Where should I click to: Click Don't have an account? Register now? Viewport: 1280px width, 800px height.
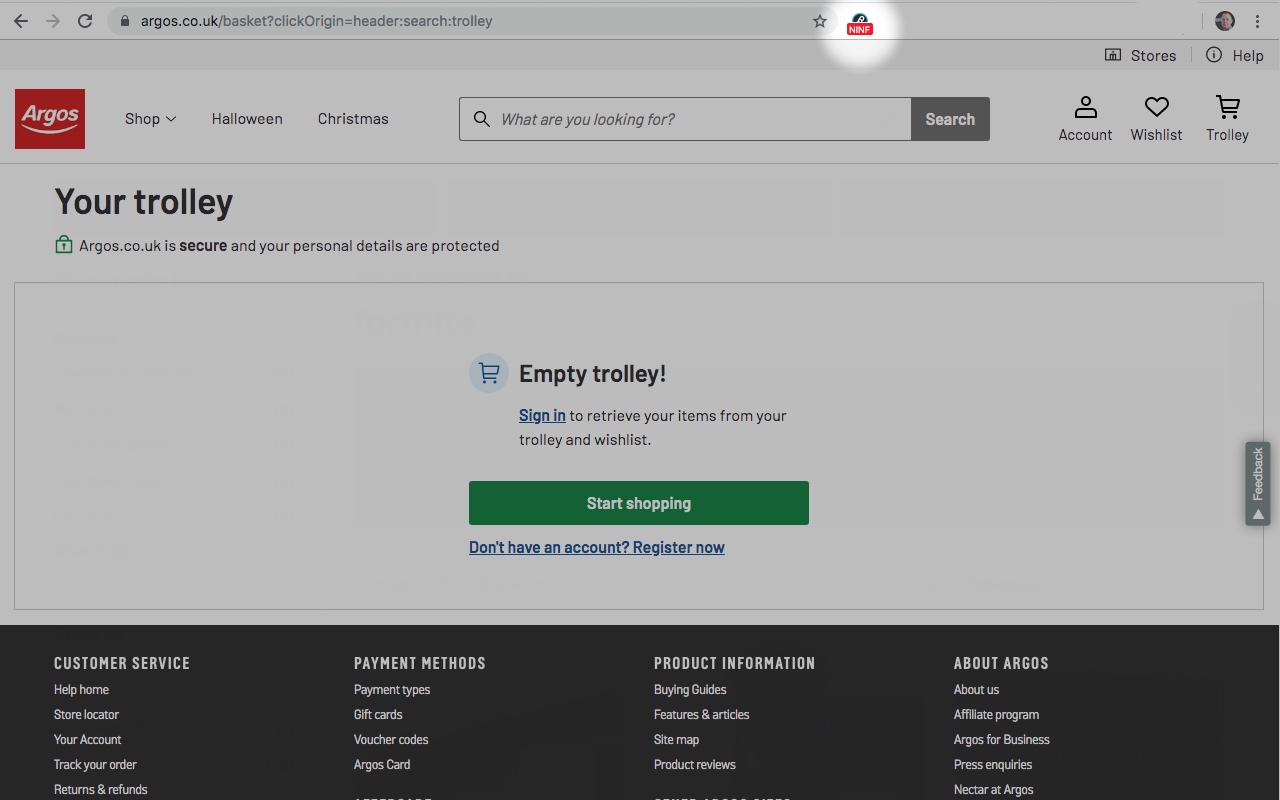(x=597, y=547)
